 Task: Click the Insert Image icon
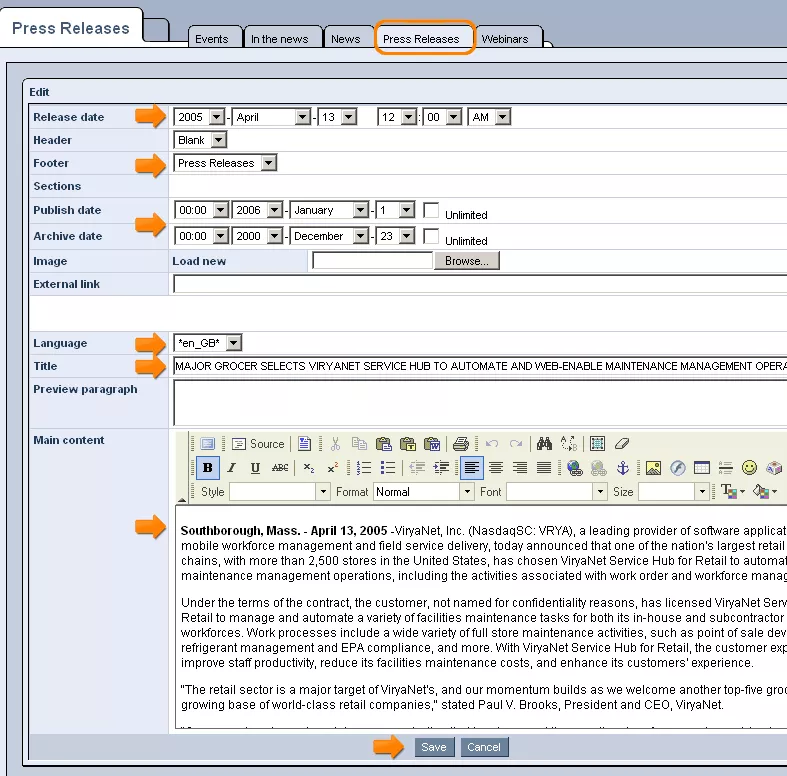coord(653,468)
